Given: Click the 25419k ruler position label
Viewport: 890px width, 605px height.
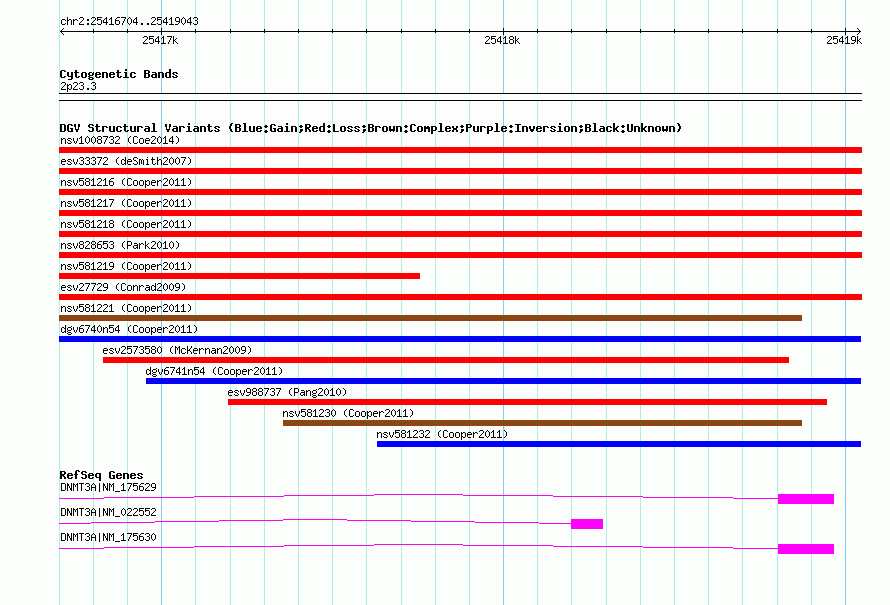Looking at the screenshot, I should 844,40.
